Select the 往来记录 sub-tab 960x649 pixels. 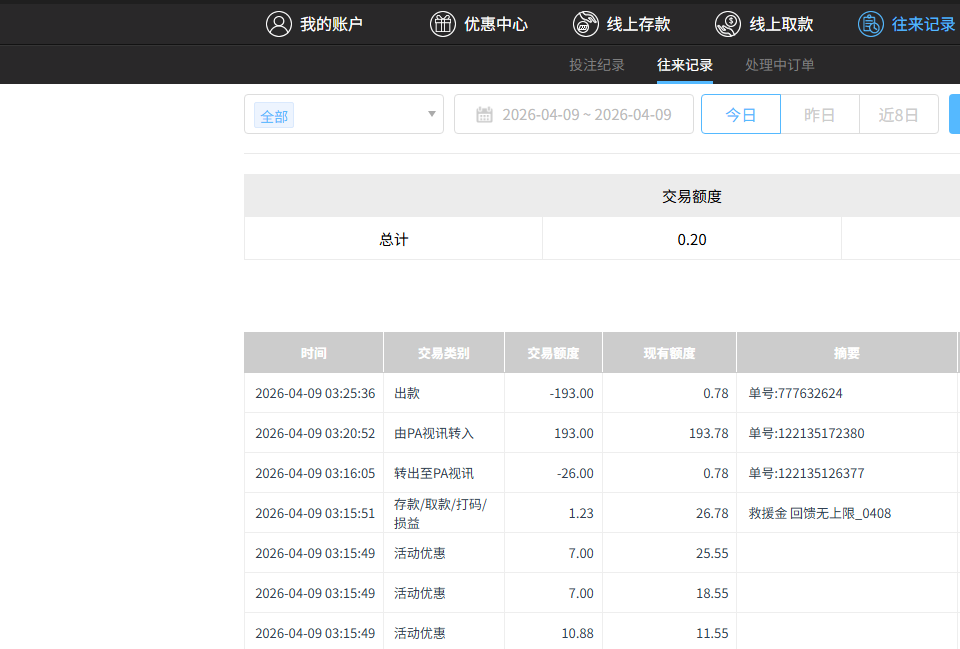click(685, 65)
